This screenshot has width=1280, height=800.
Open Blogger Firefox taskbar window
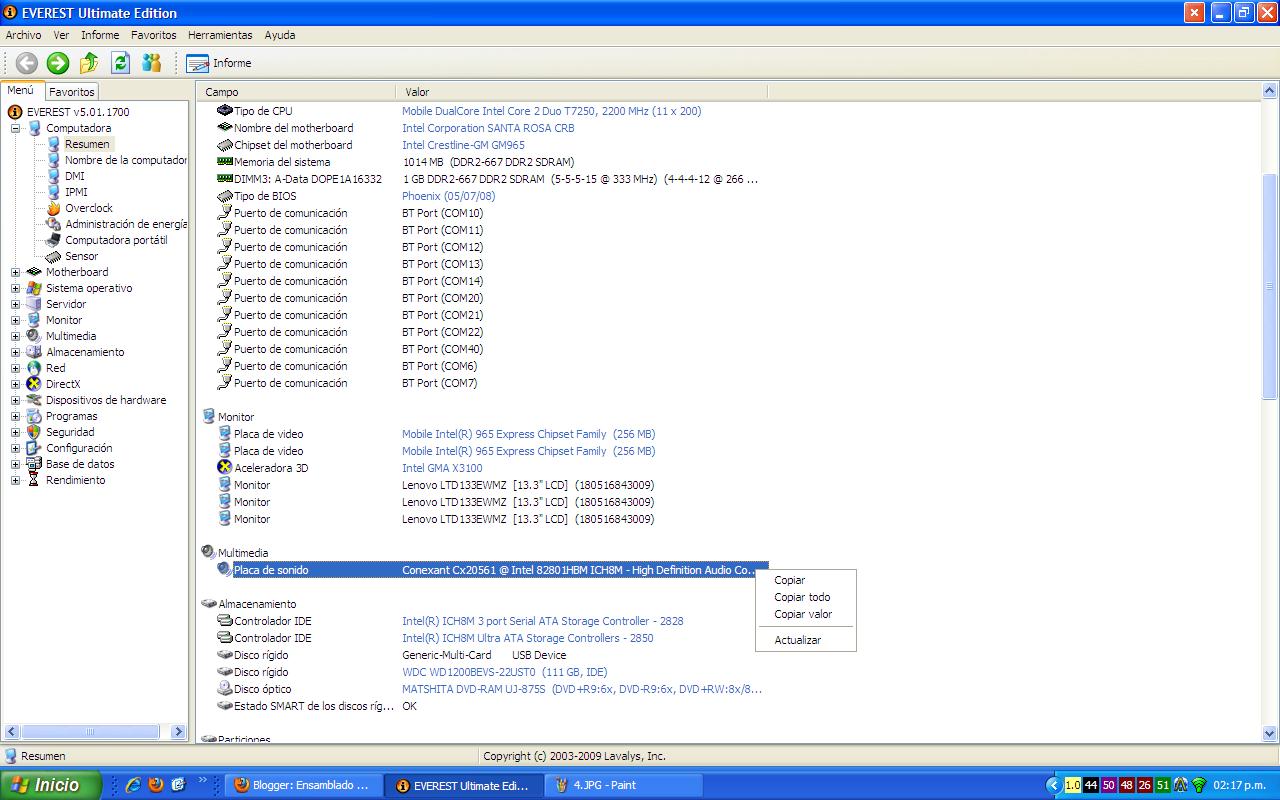(305, 786)
